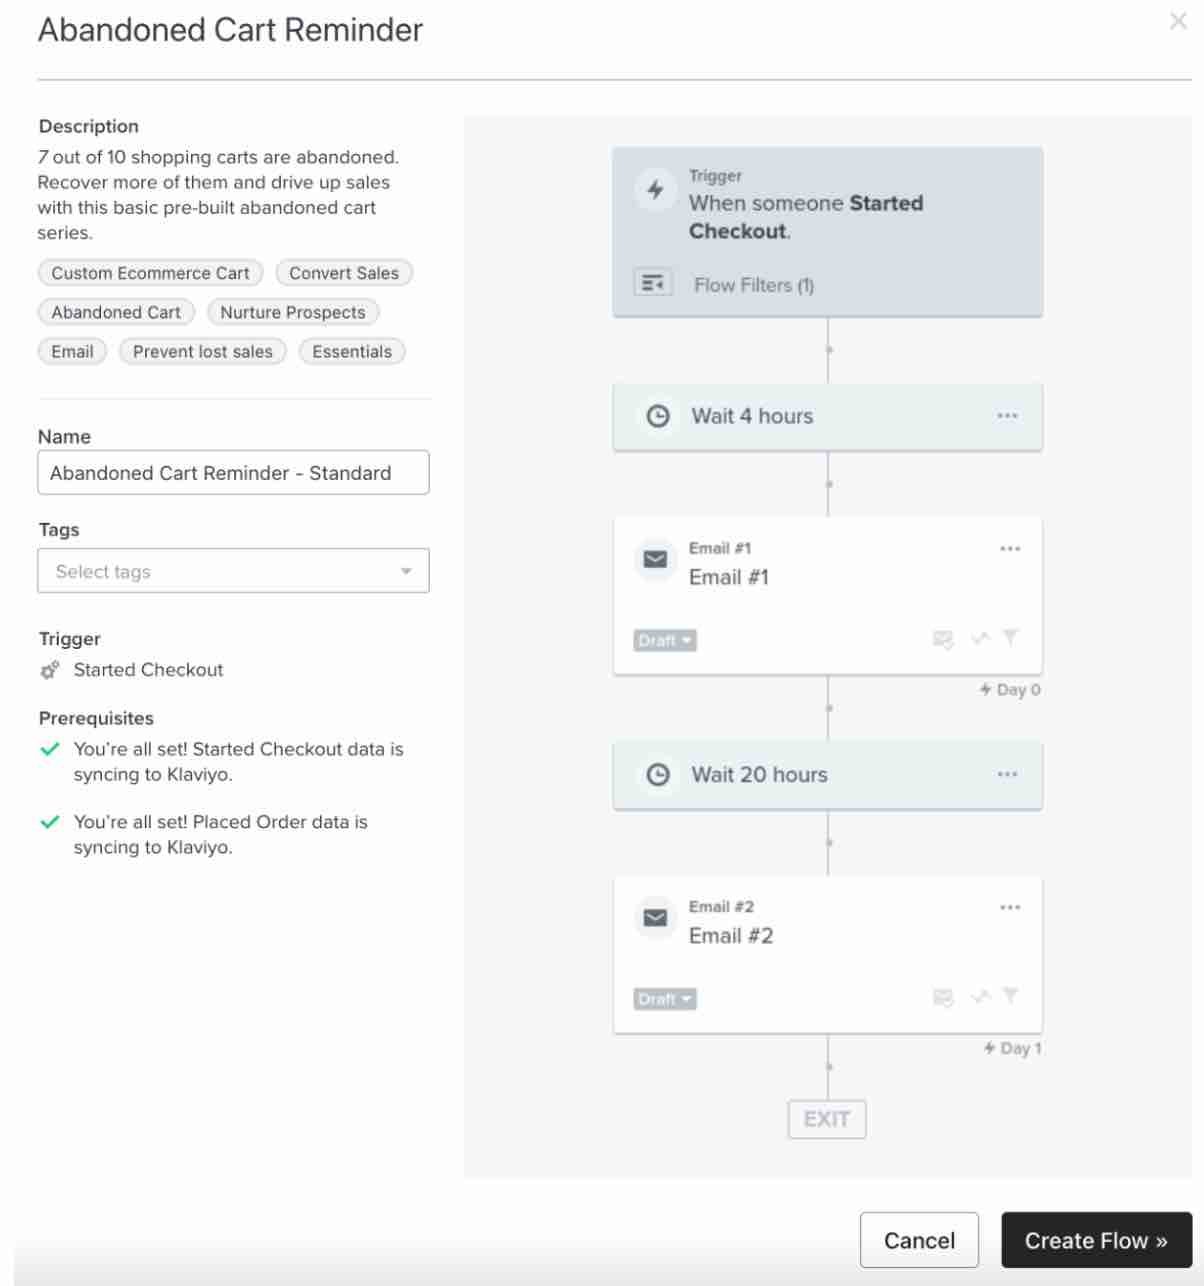Image resolution: width=1204 pixels, height=1286 pixels.
Task: Click the lightning bolt trigger icon
Action: click(x=656, y=187)
